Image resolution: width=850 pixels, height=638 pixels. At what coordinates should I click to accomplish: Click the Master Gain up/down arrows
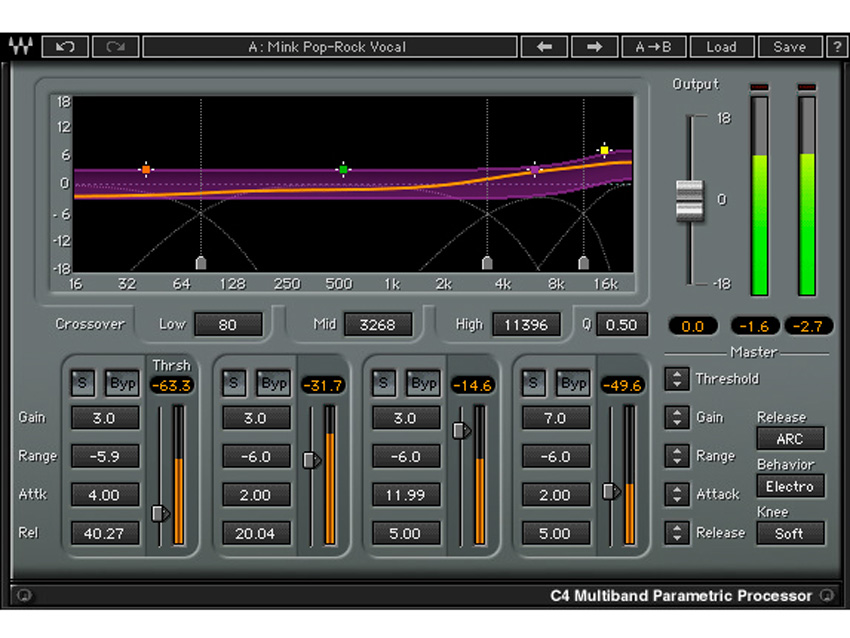pos(677,417)
